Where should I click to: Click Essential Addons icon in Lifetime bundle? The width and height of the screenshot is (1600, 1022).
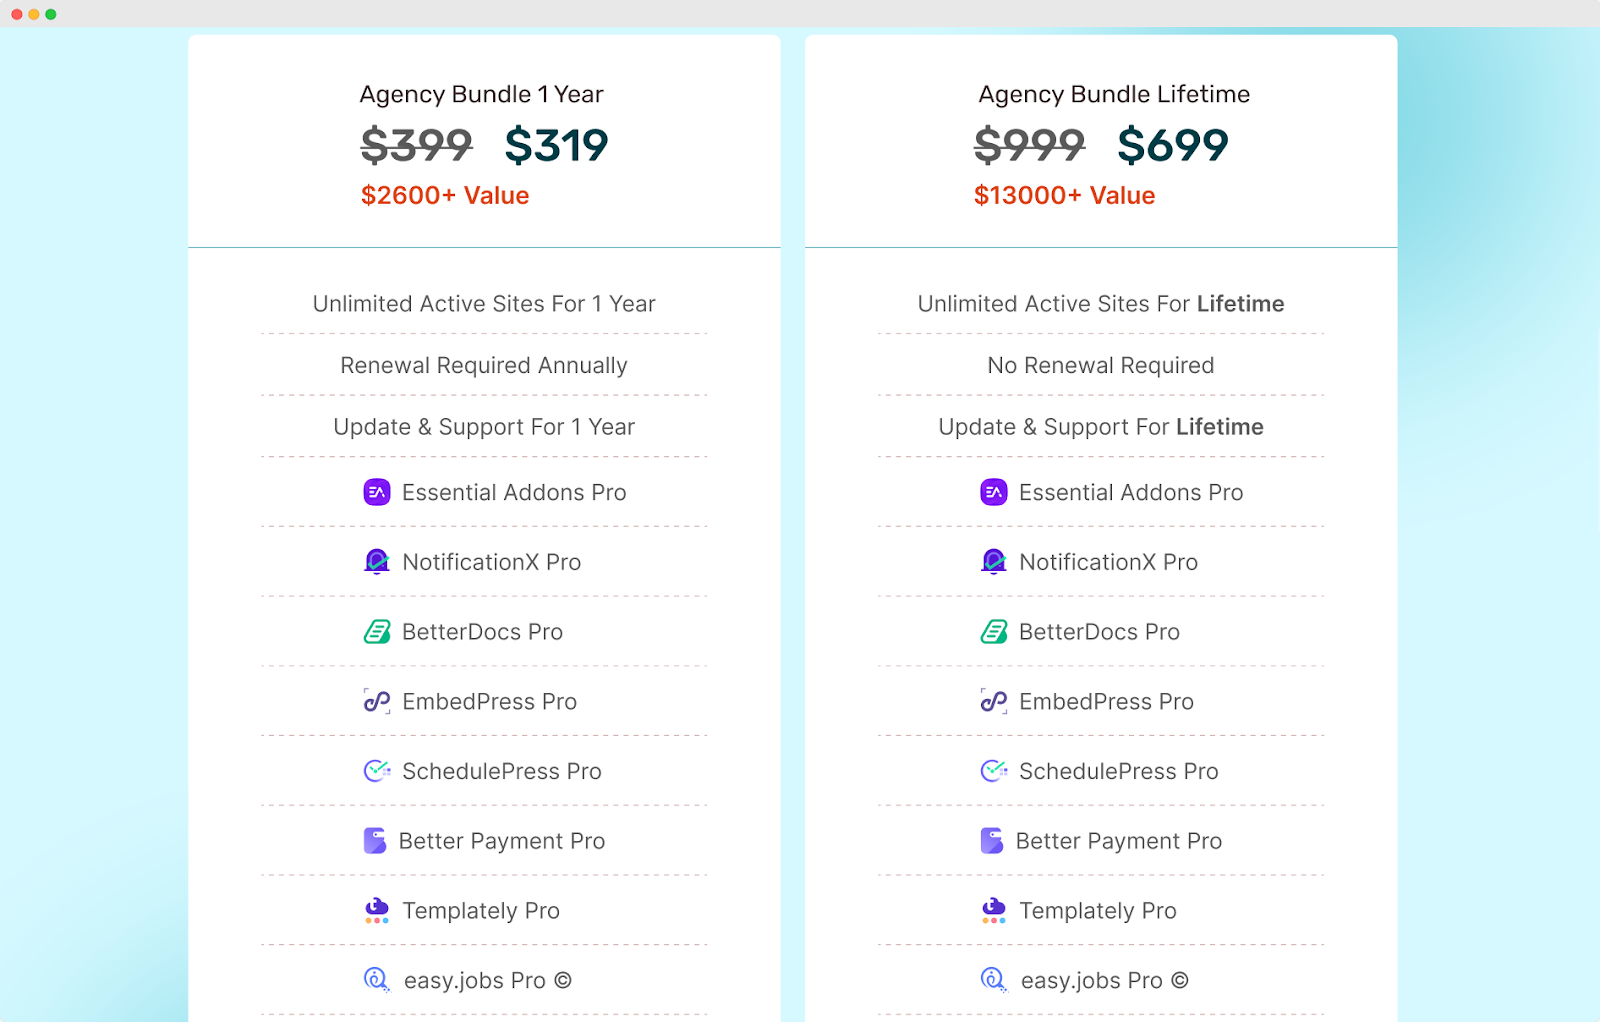pos(994,492)
